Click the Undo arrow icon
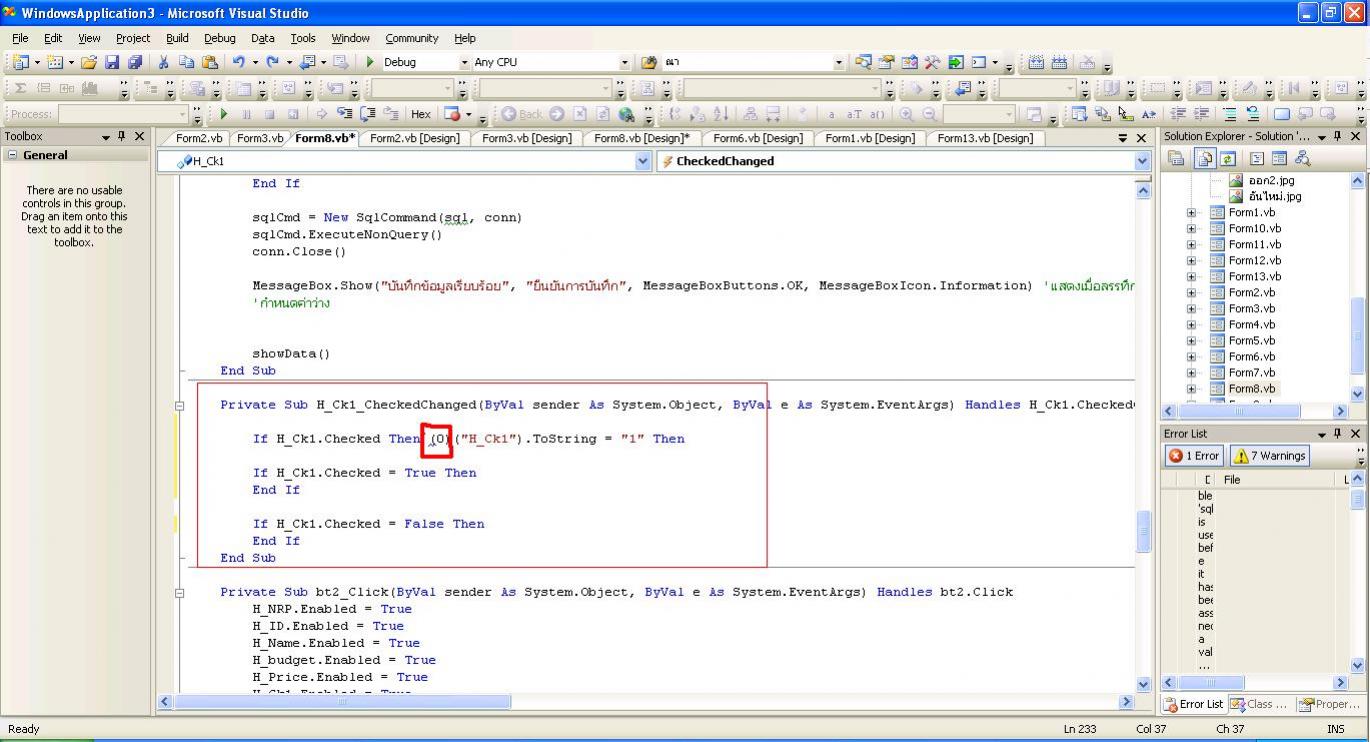 pyautogui.click(x=239, y=62)
